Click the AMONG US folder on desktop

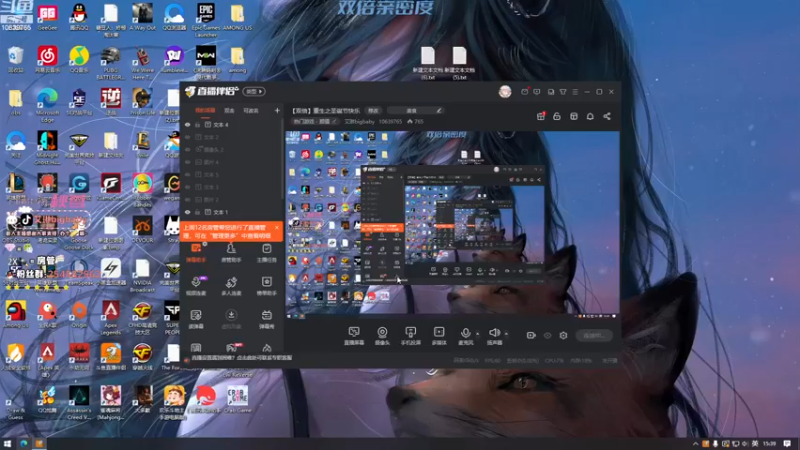237,17
